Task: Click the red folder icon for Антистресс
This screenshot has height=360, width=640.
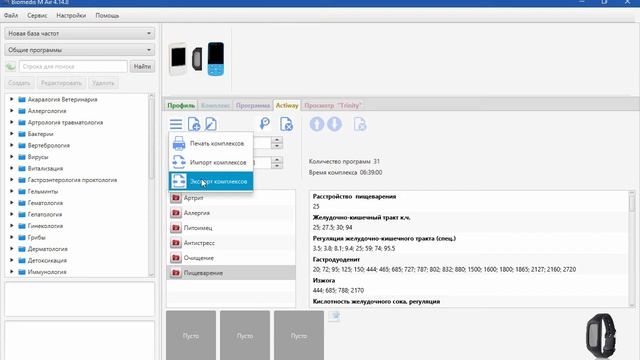Action: tap(176, 243)
